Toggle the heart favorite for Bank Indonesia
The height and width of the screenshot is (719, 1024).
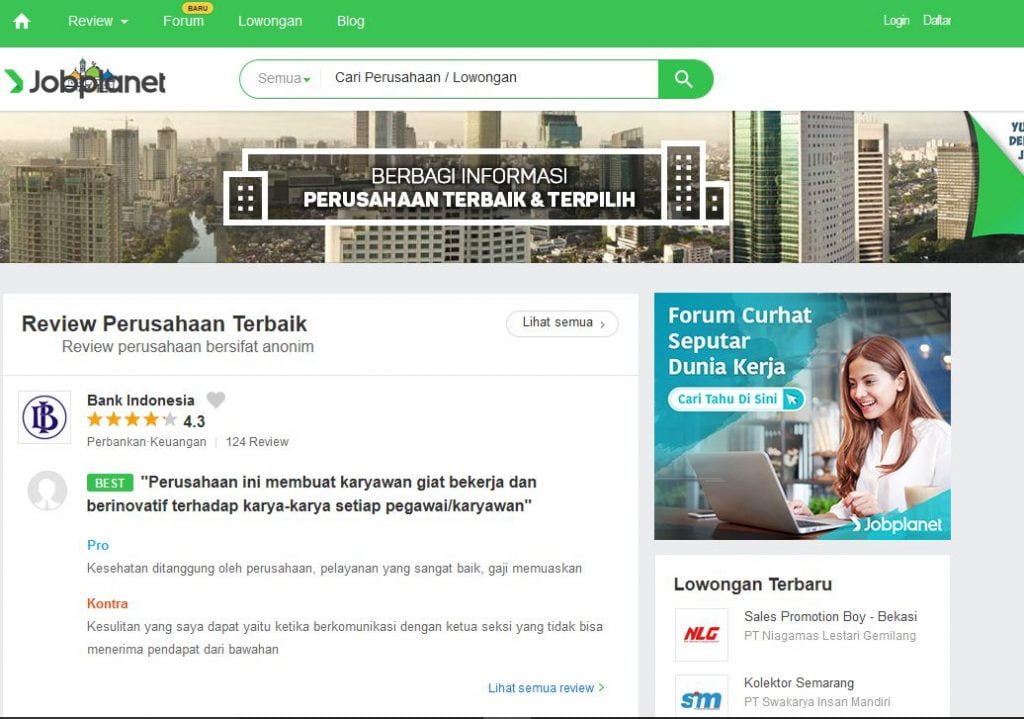pyautogui.click(x=216, y=399)
